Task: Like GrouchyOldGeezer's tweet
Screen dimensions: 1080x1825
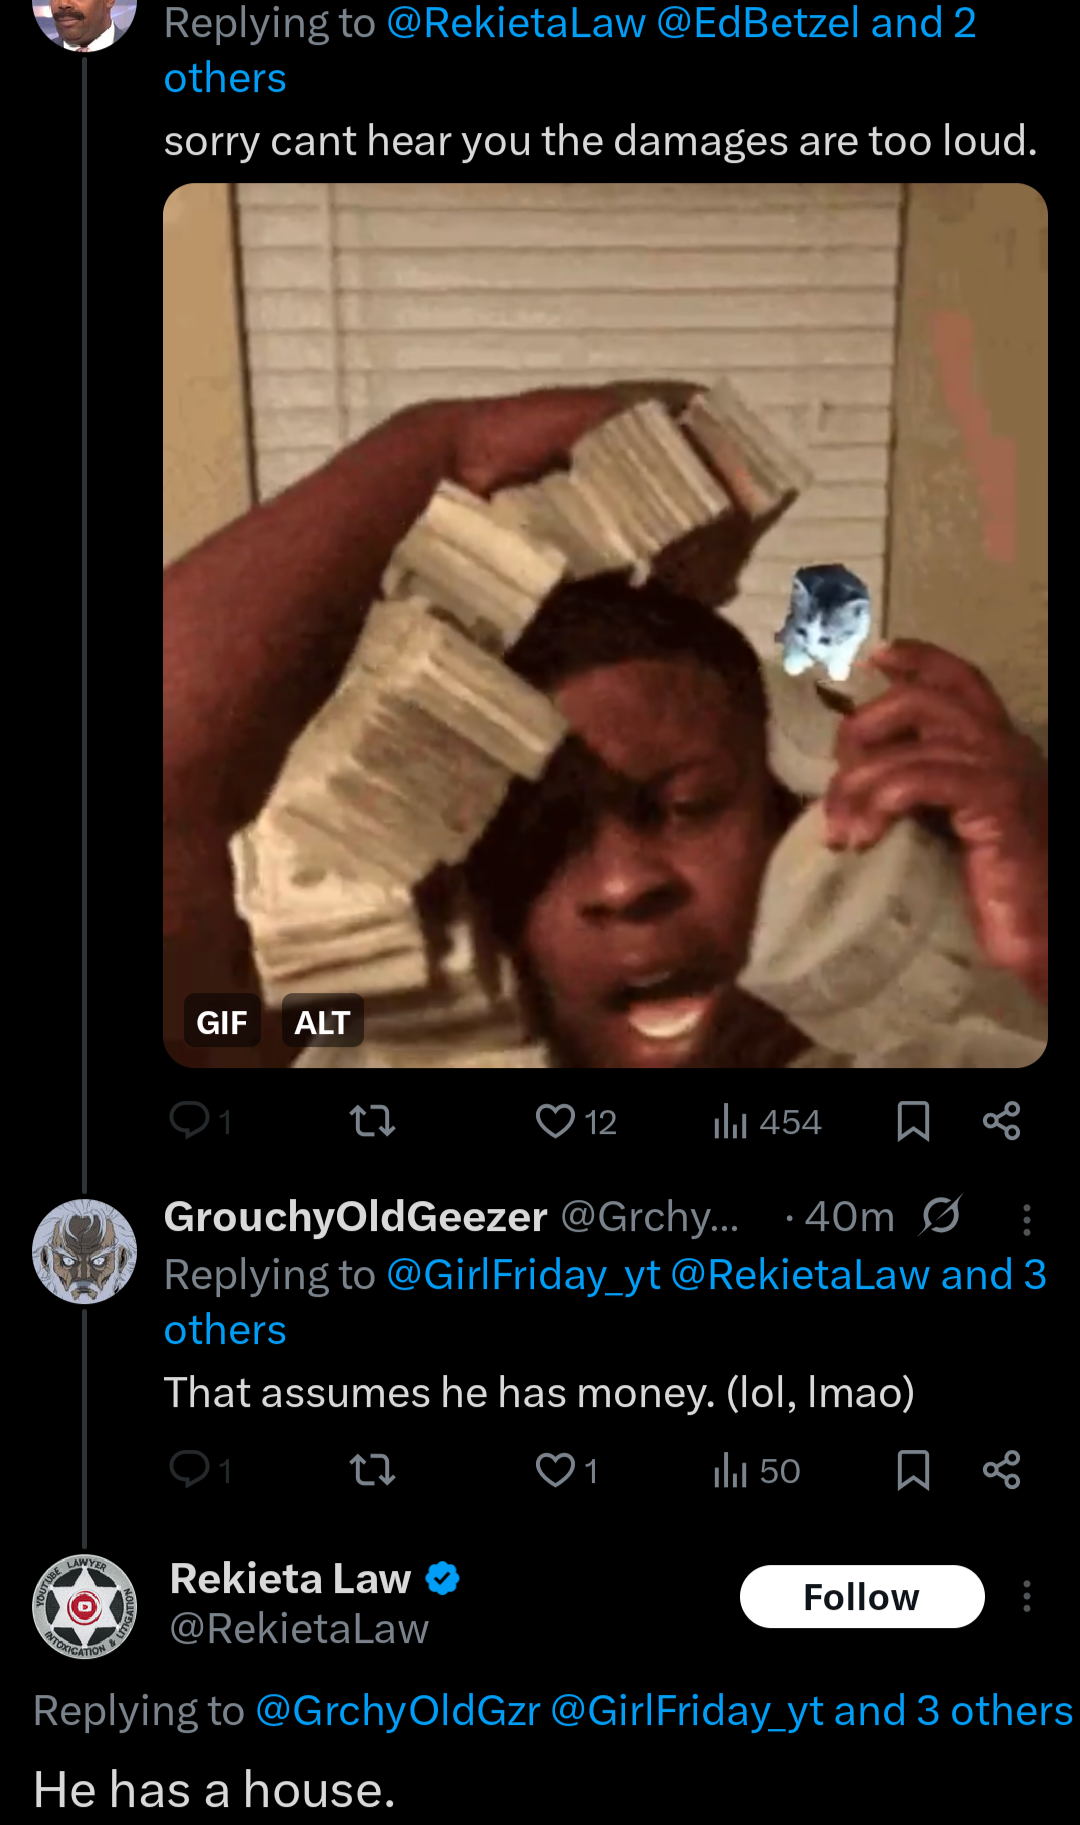Action: (566, 1470)
